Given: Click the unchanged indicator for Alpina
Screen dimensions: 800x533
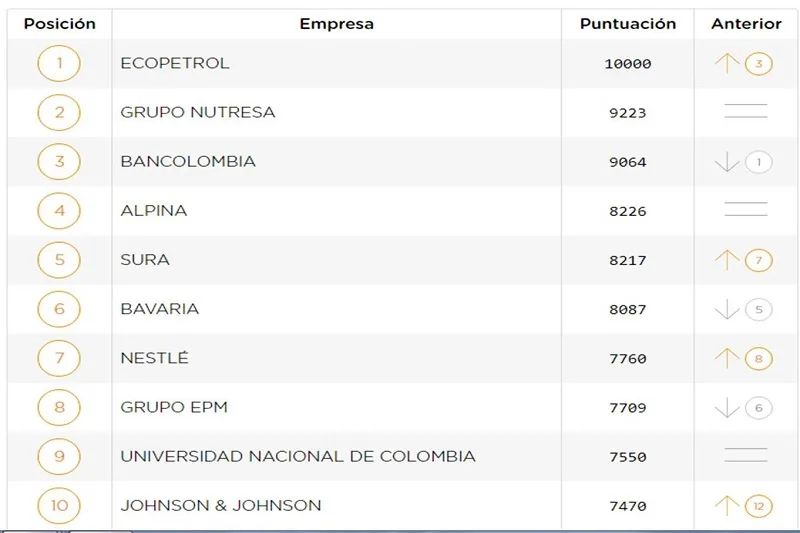Looking at the screenshot, I should (x=746, y=210).
